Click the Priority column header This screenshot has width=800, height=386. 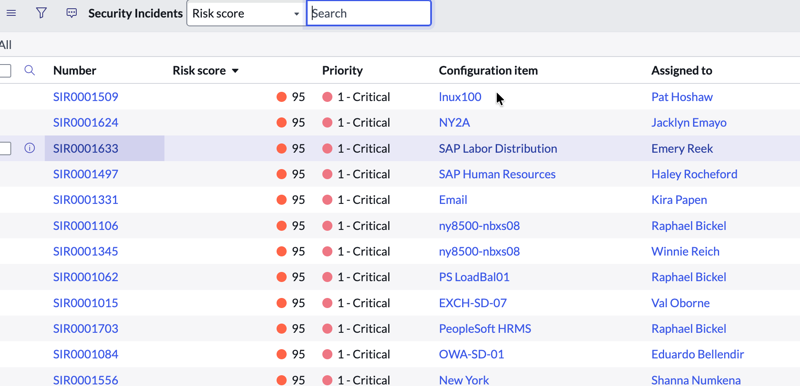[342, 70]
